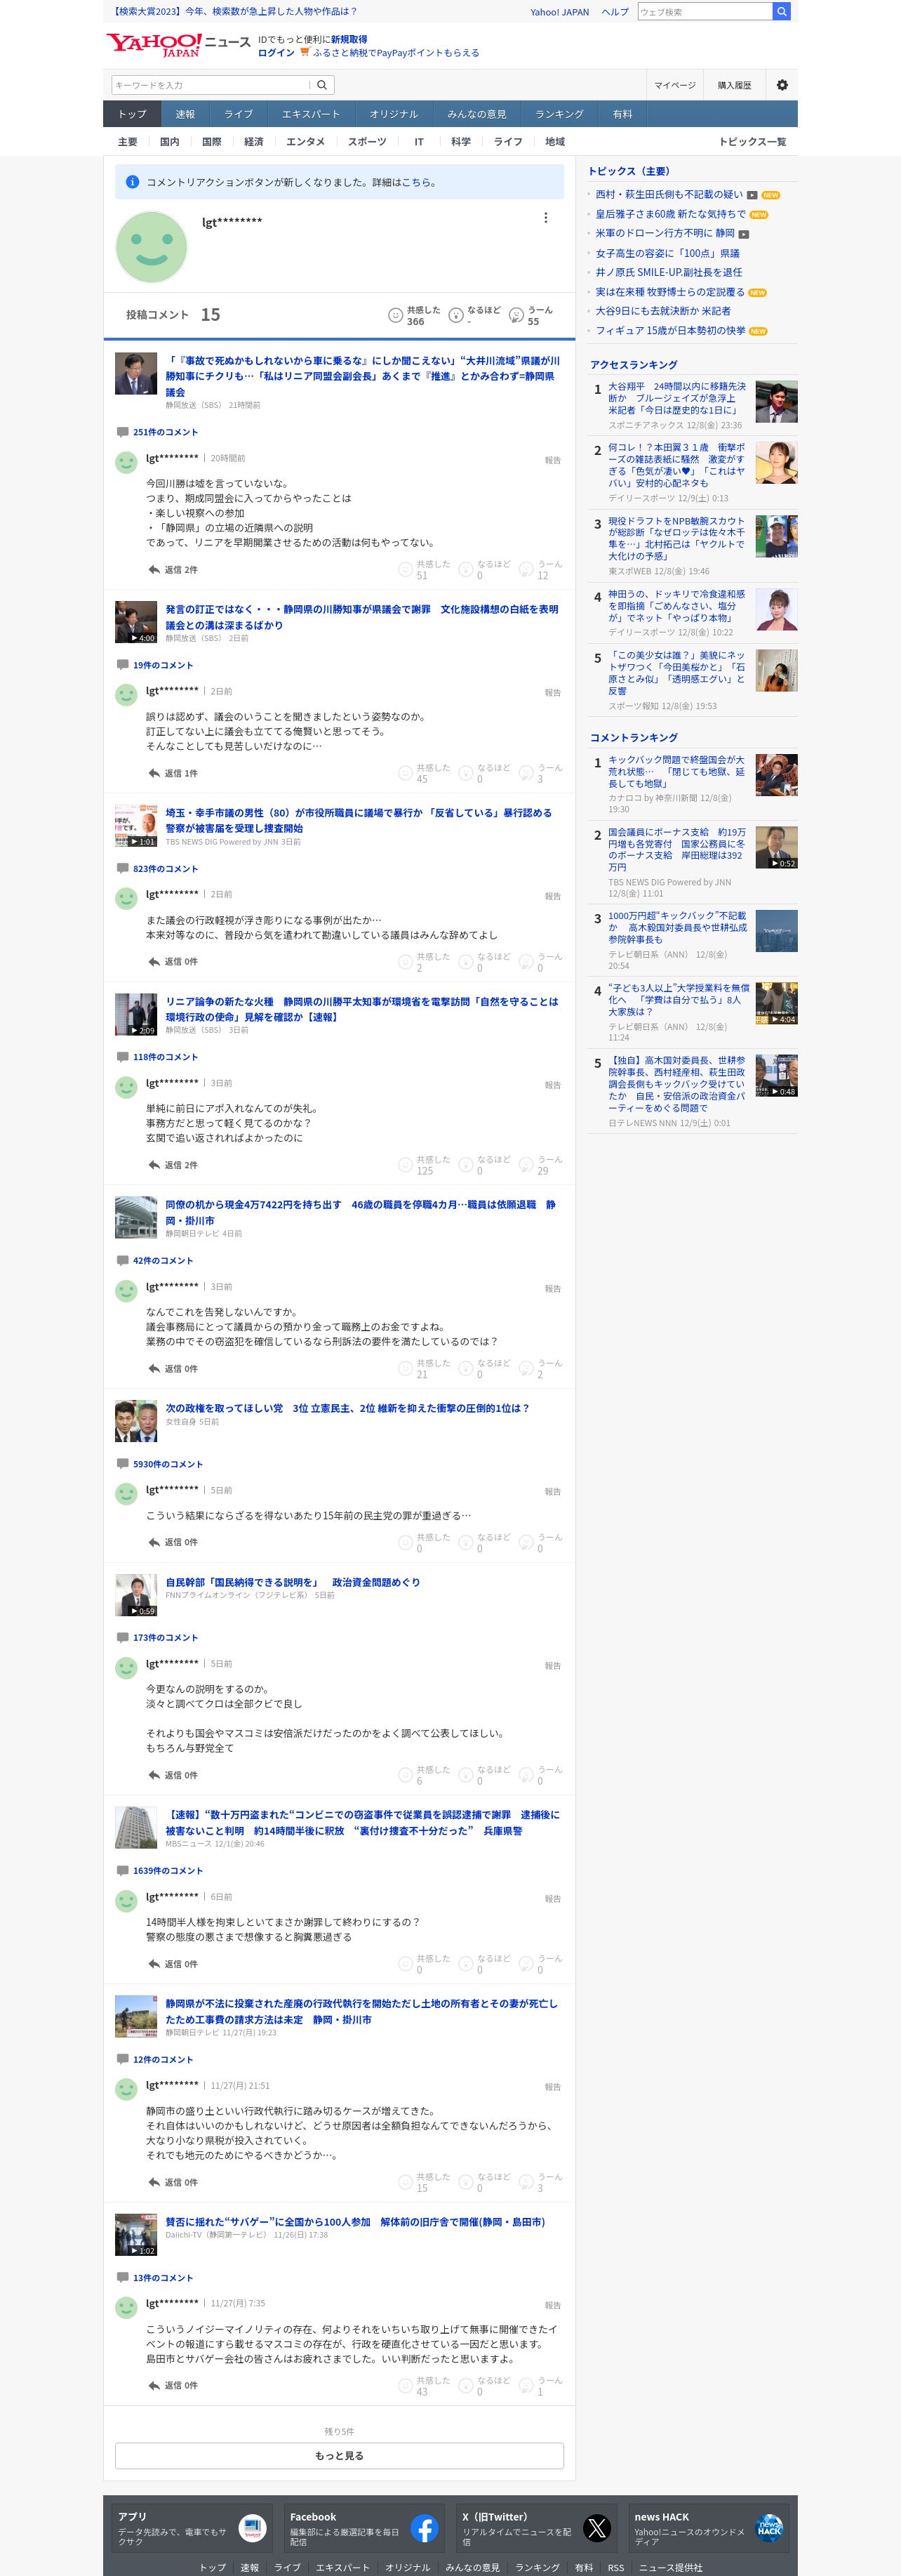
Task: Click the 購入履歴 button
Action: [x=734, y=85]
